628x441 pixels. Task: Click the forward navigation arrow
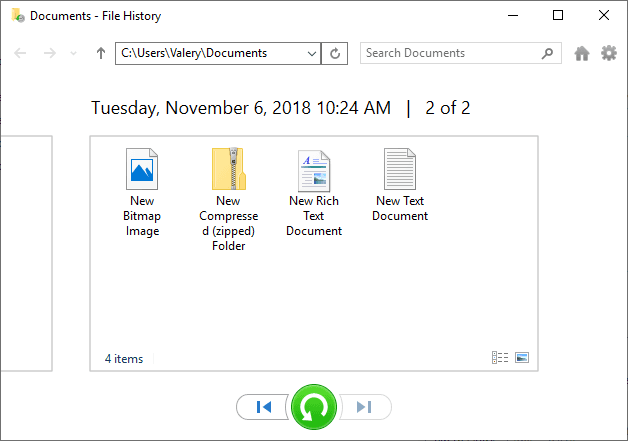point(50,53)
